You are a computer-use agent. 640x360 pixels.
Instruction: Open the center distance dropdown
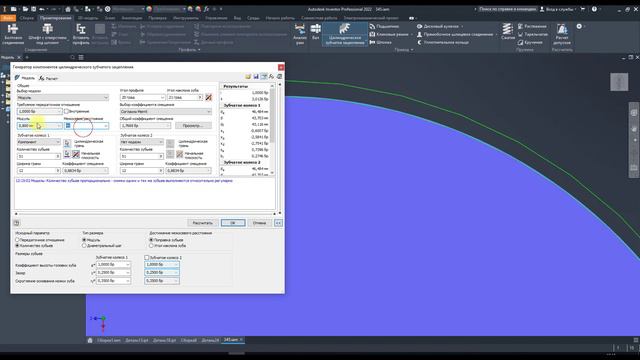click(x=106, y=126)
